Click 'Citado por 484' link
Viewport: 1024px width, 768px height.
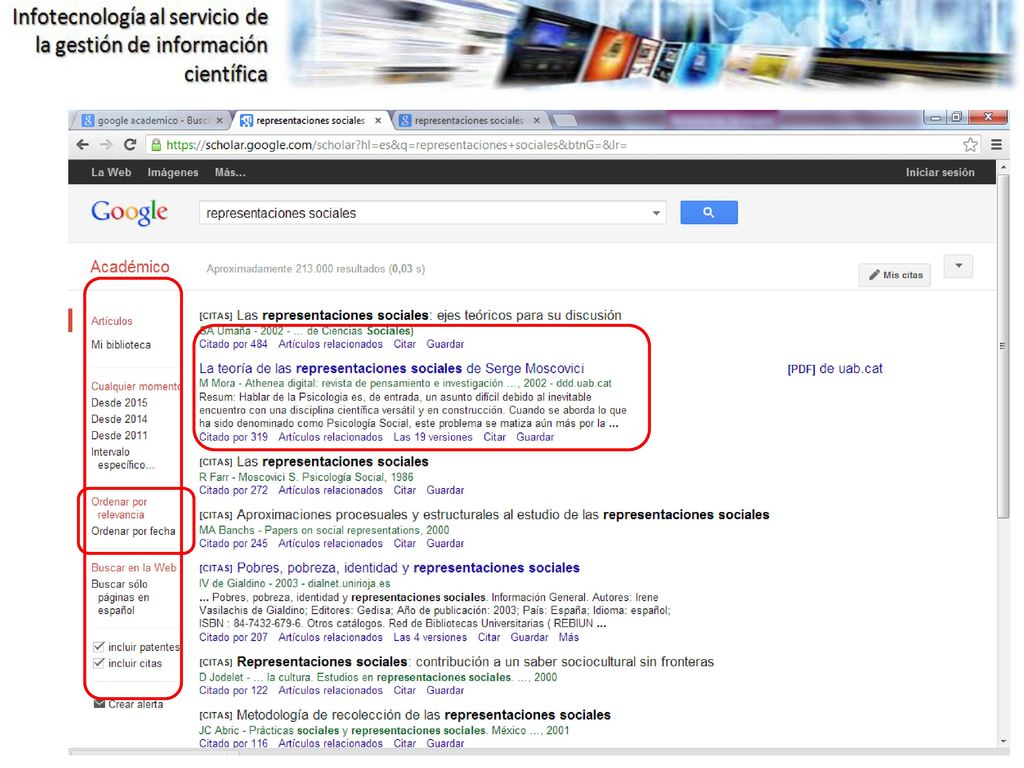pos(233,344)
